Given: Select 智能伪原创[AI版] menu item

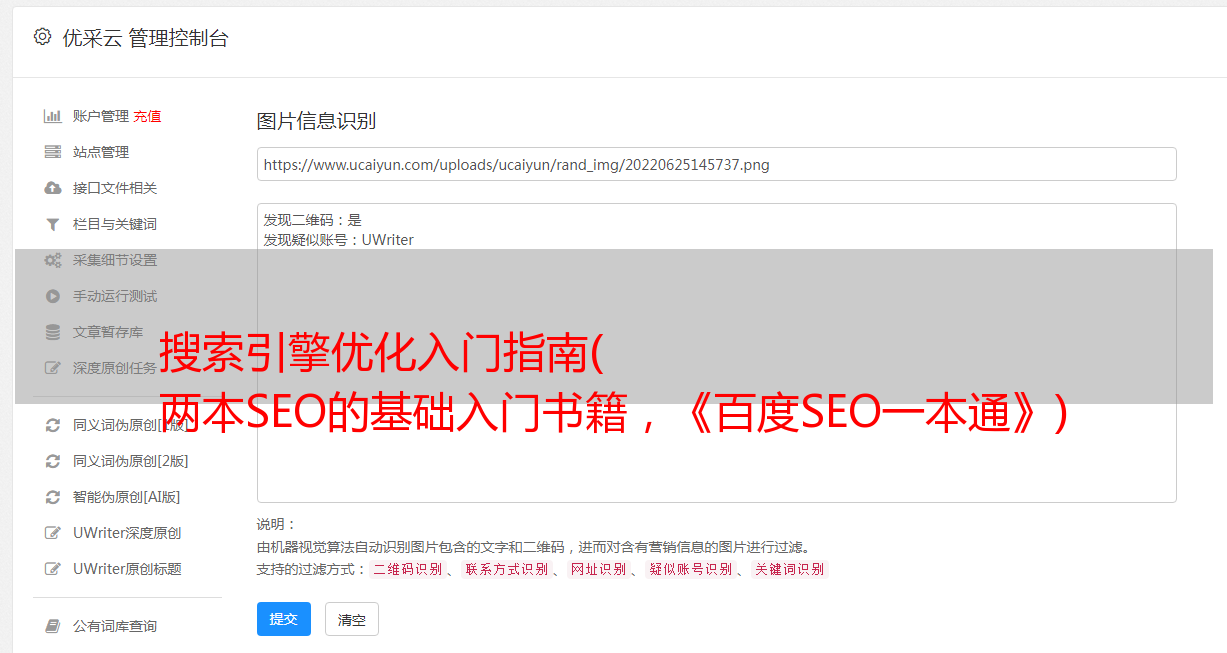Looking at the screenshot, I should (x=127, y=497).
